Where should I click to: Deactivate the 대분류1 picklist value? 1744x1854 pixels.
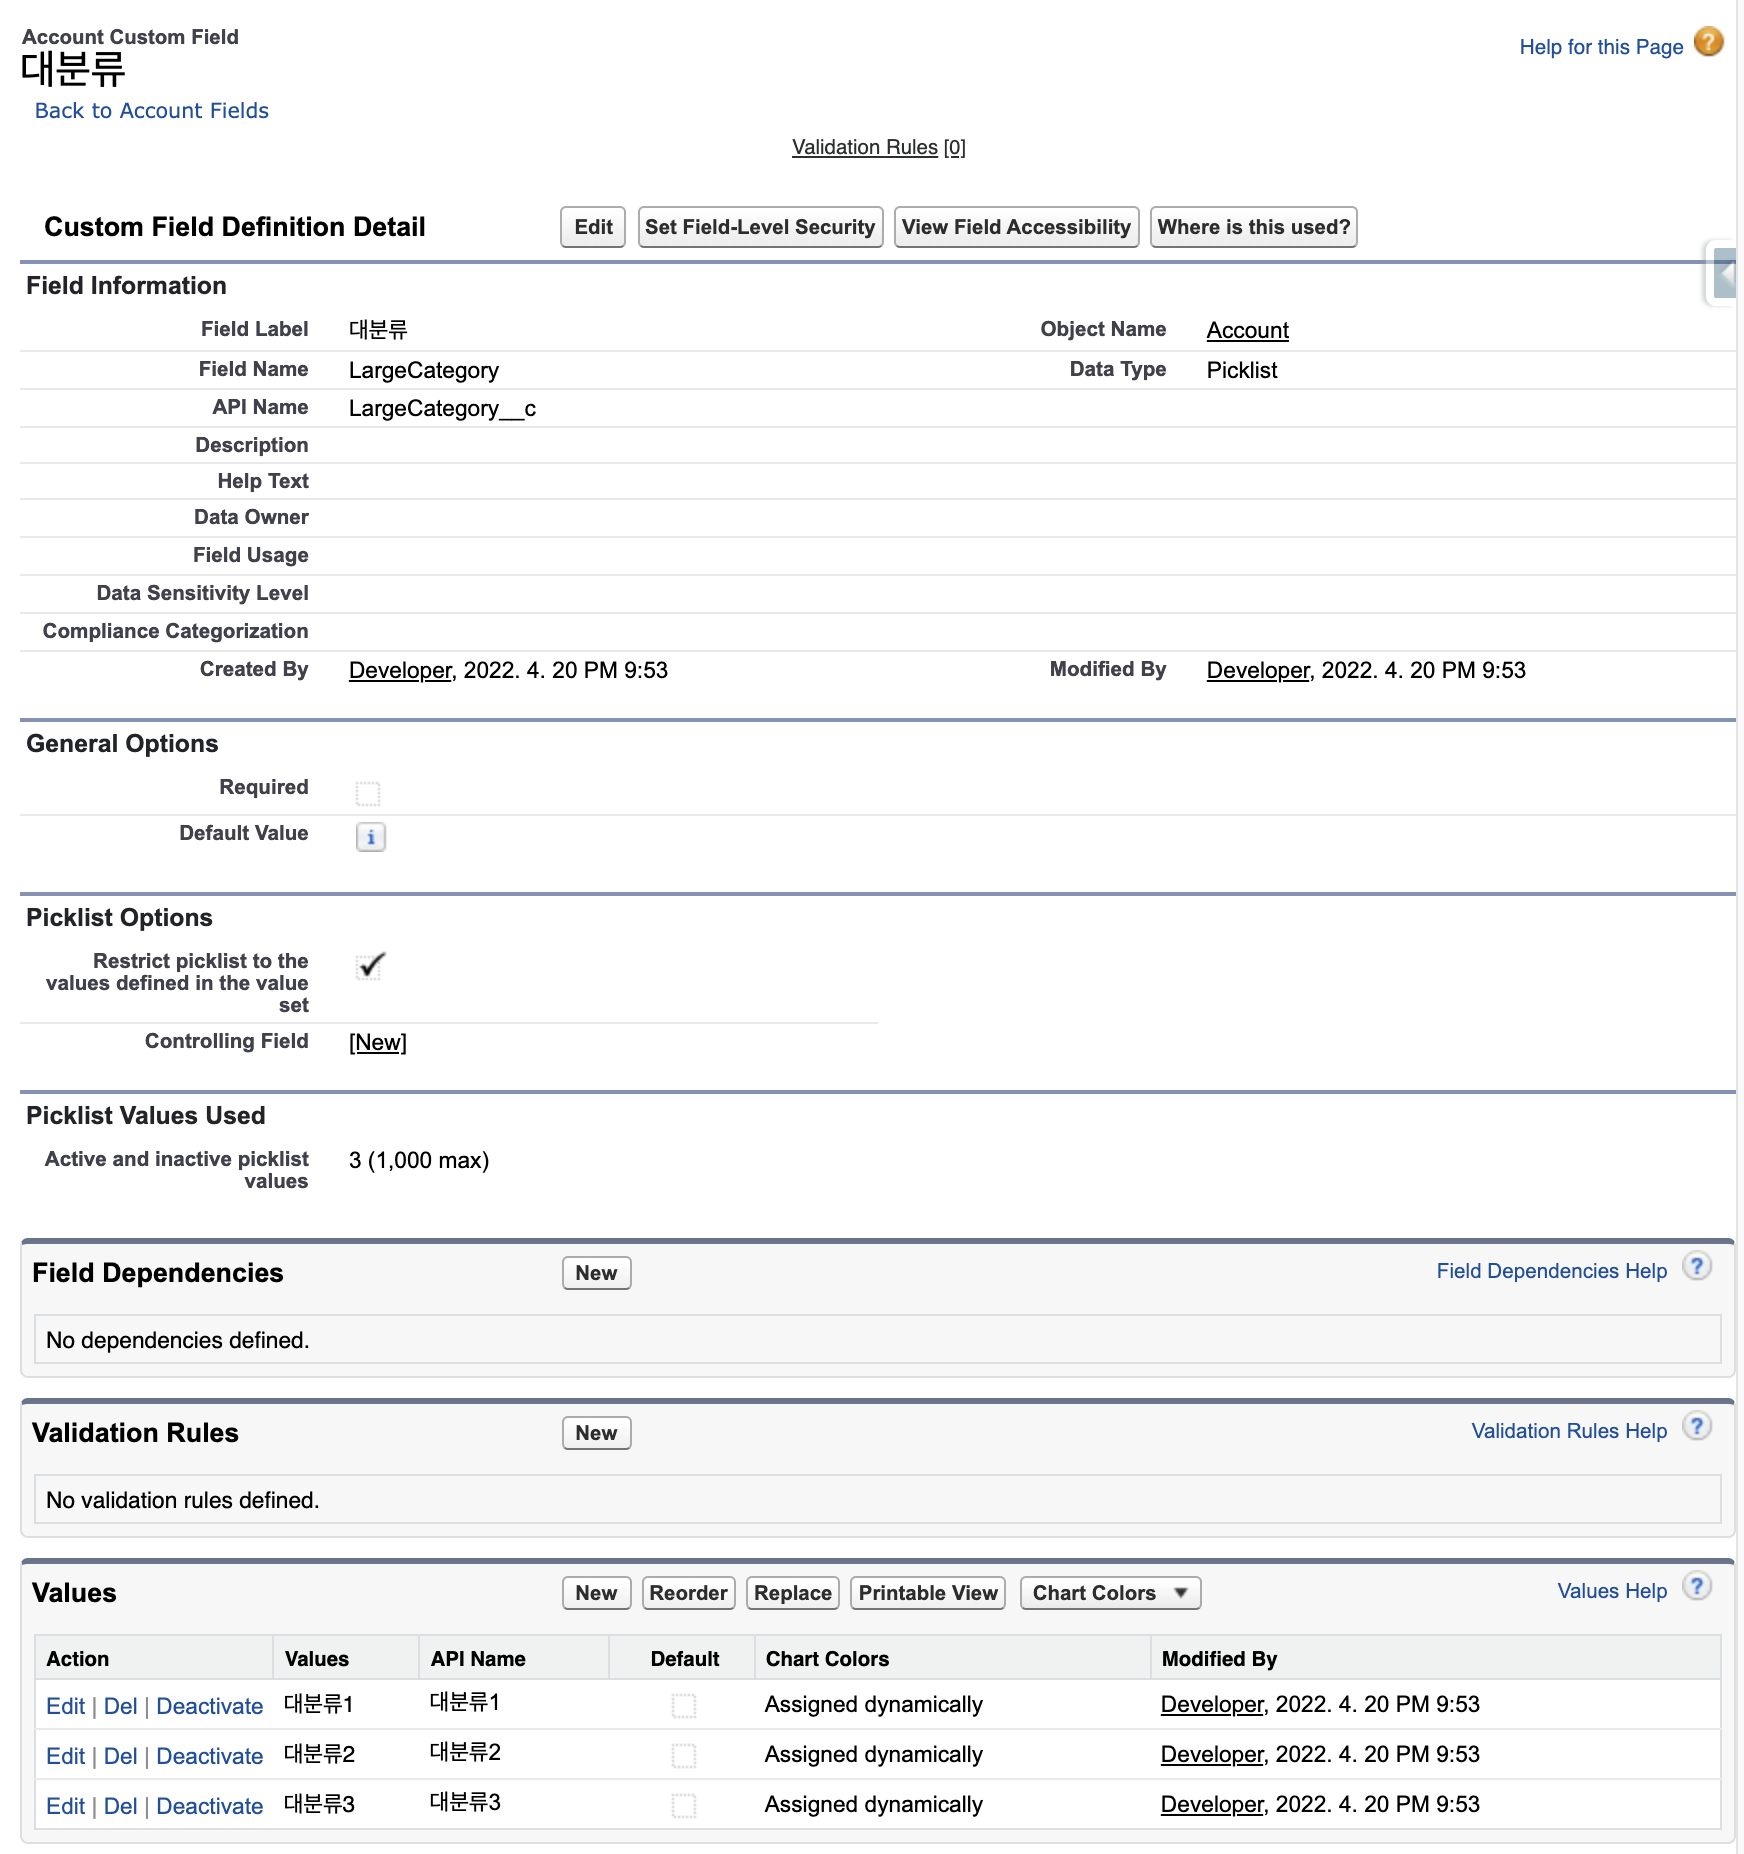[210, 1706]
